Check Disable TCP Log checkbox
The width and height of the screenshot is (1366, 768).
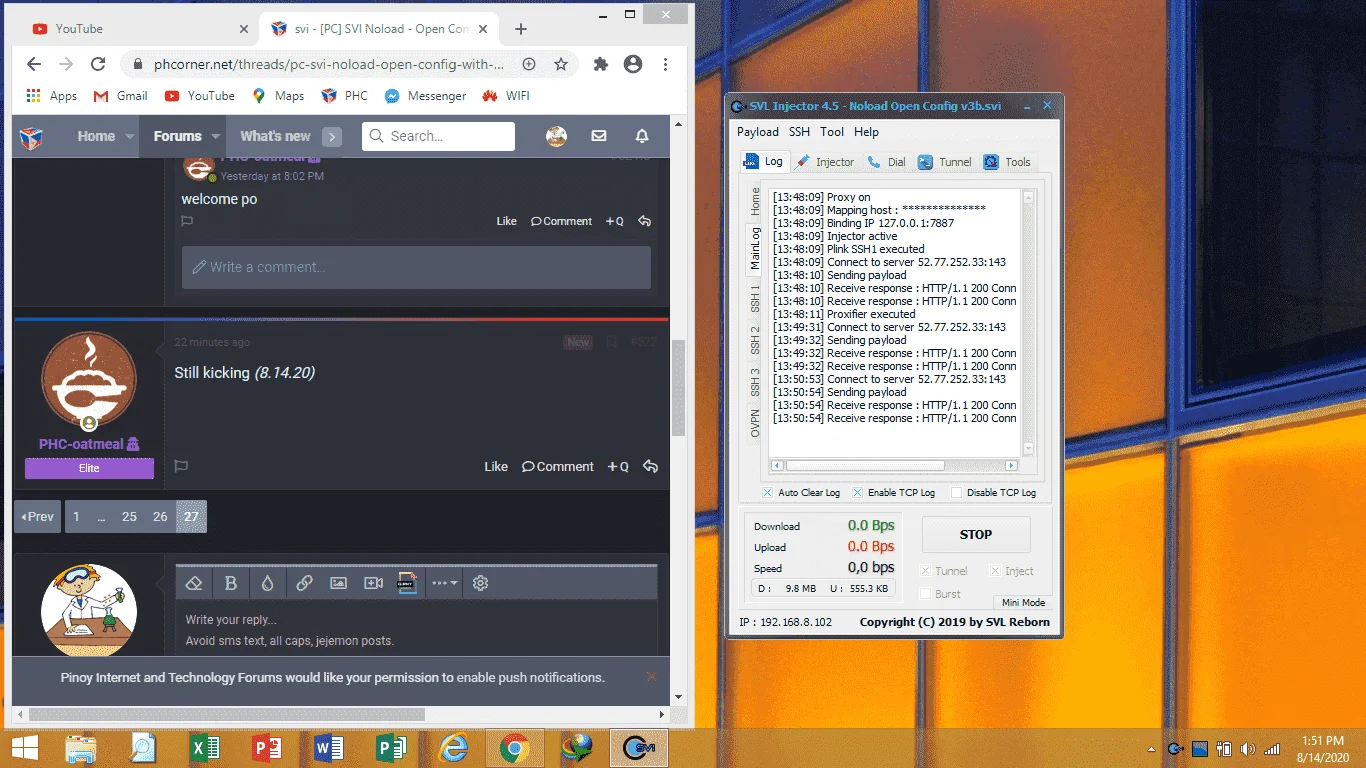coord(956,493)
